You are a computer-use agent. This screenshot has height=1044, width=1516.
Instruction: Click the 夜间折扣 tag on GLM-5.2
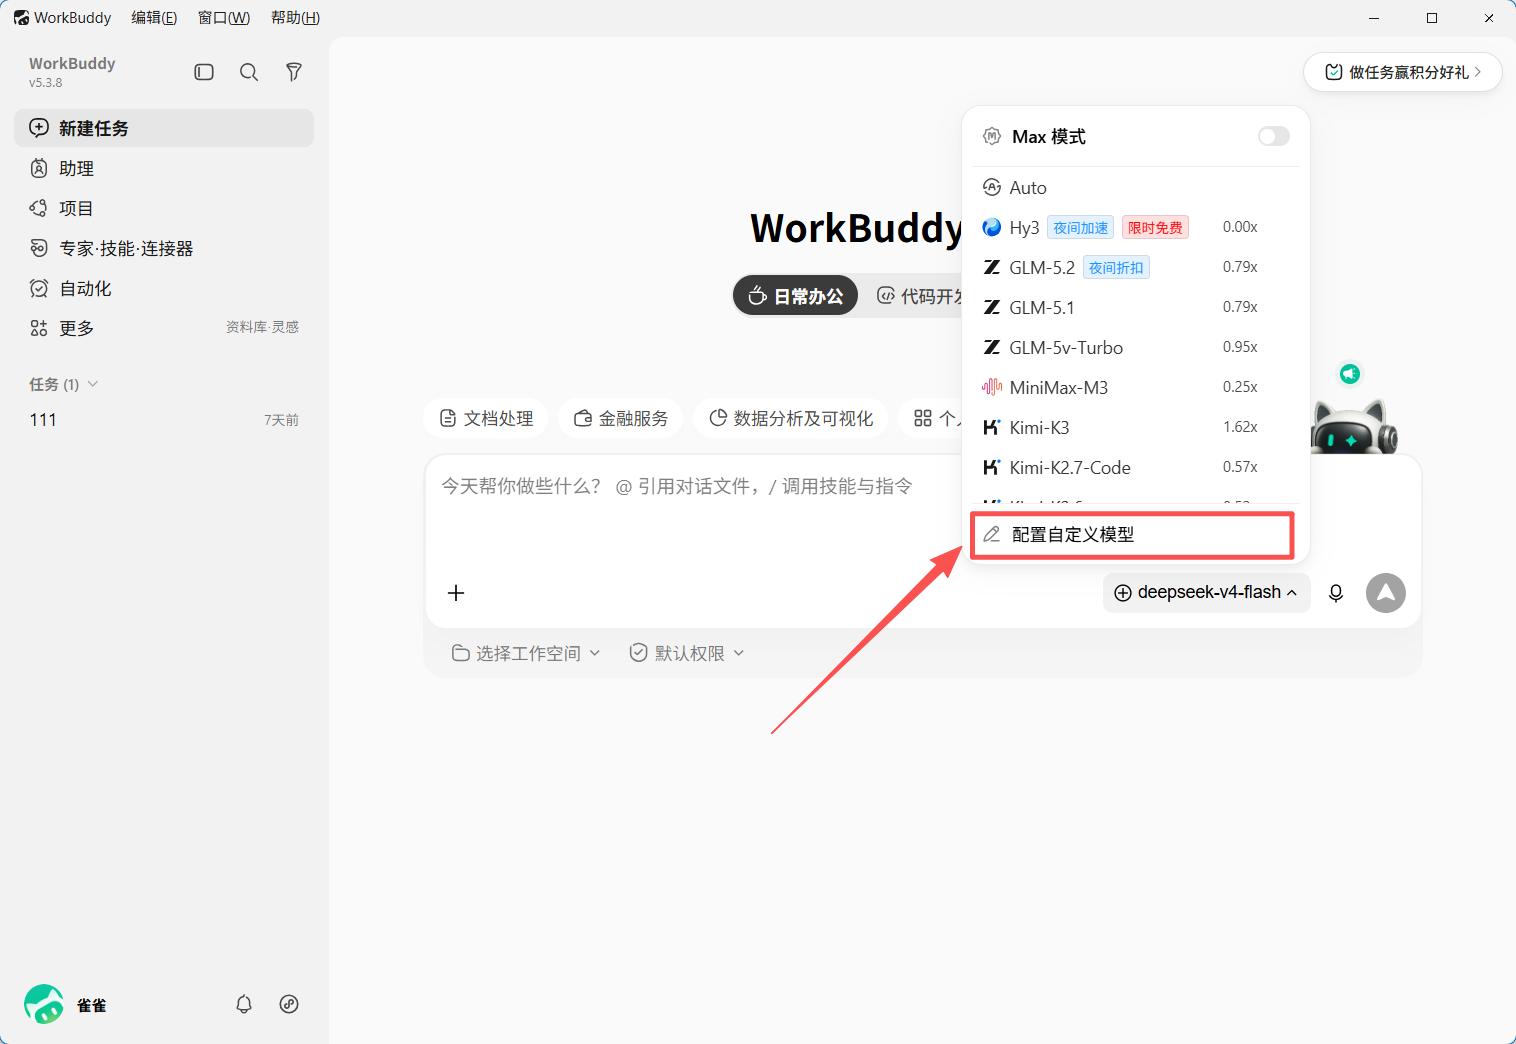[1116, 268]
